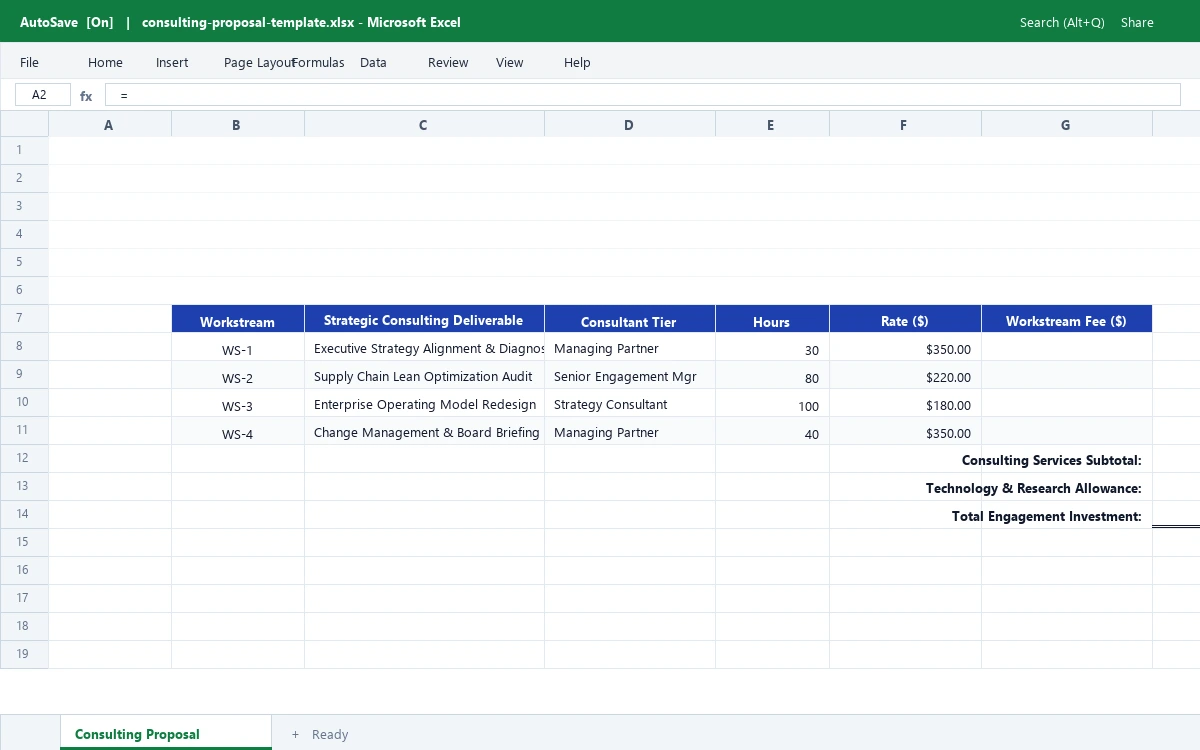Select the Consulting Proposal sheet tab

click(x=166, y=733)
